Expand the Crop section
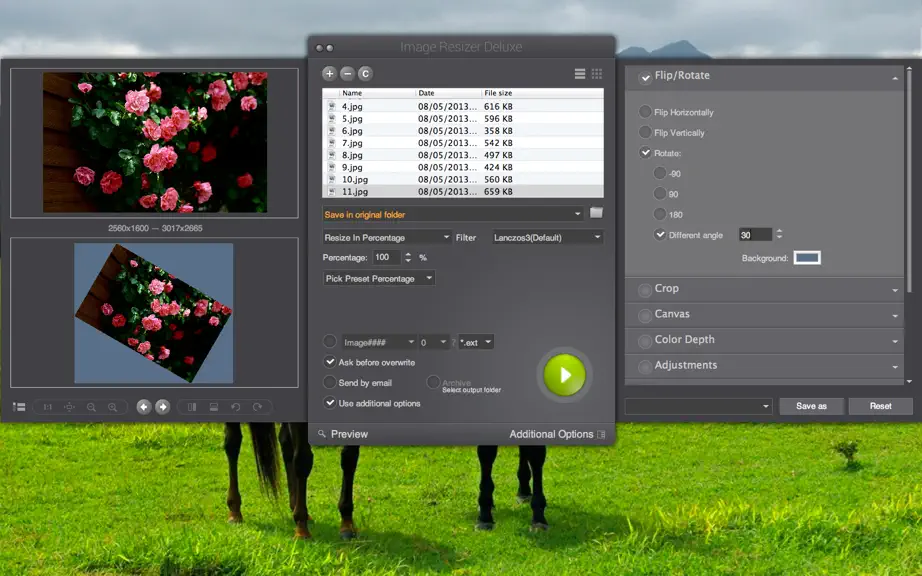 764,289
